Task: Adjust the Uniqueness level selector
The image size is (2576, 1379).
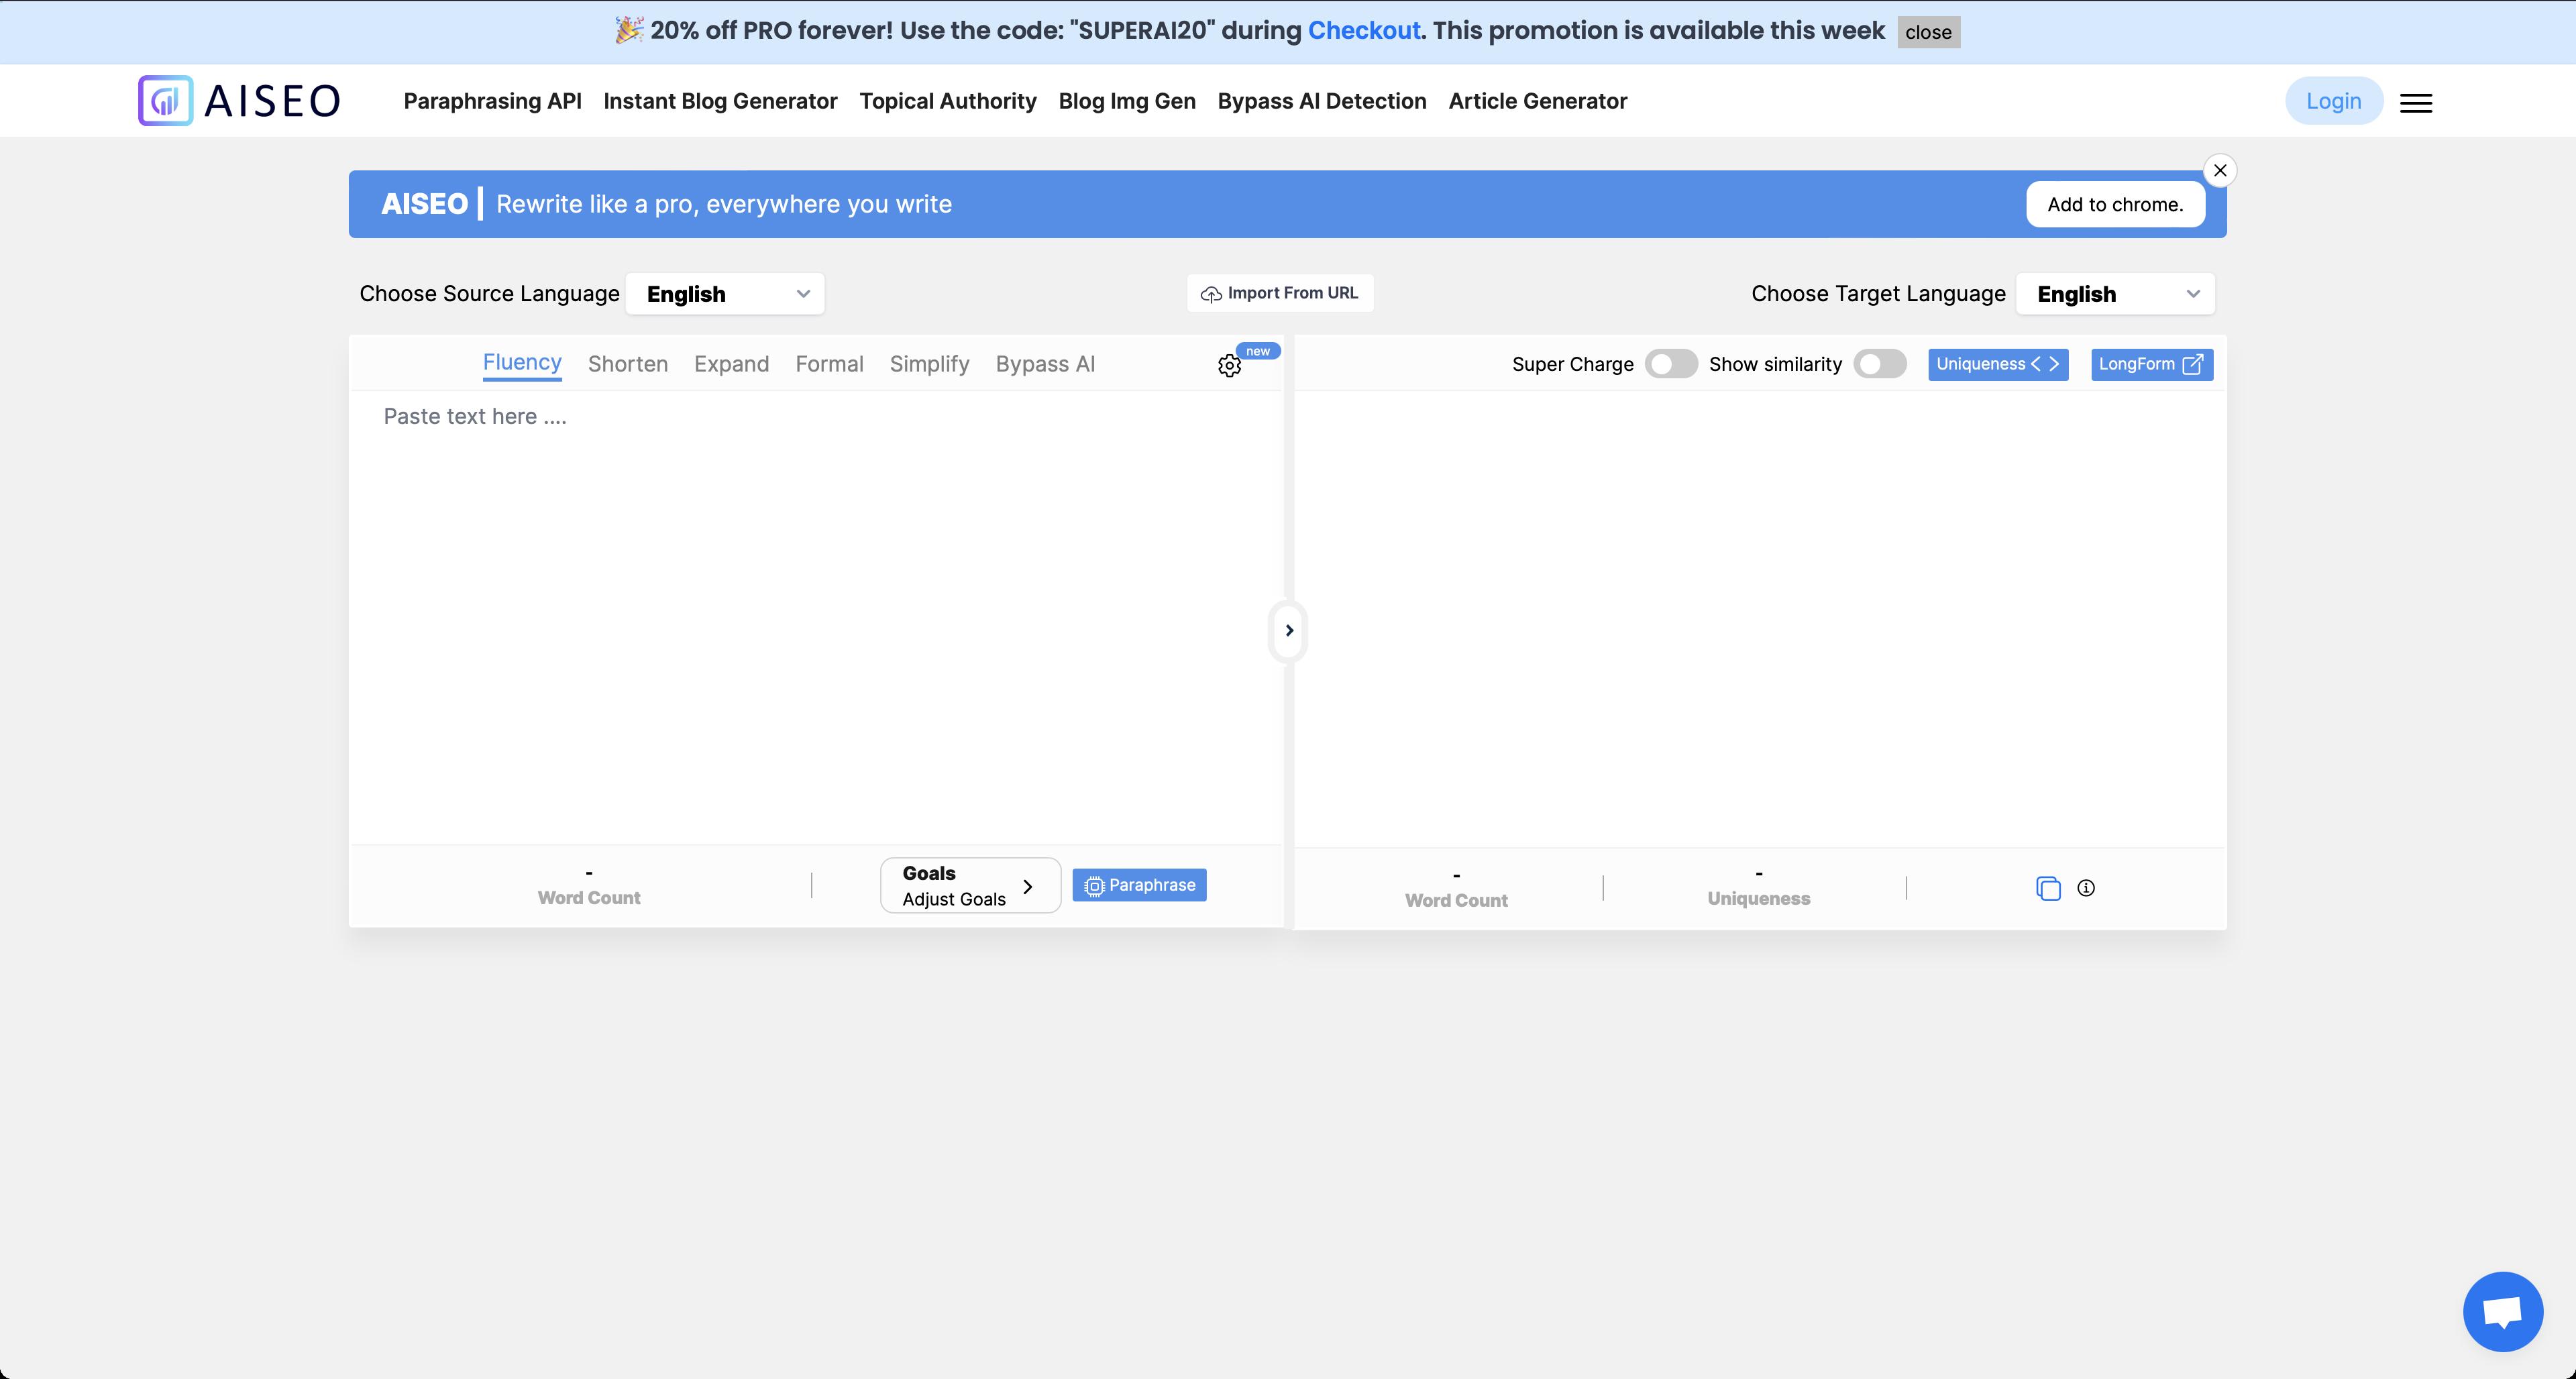Action: (x=1997, y=364)
